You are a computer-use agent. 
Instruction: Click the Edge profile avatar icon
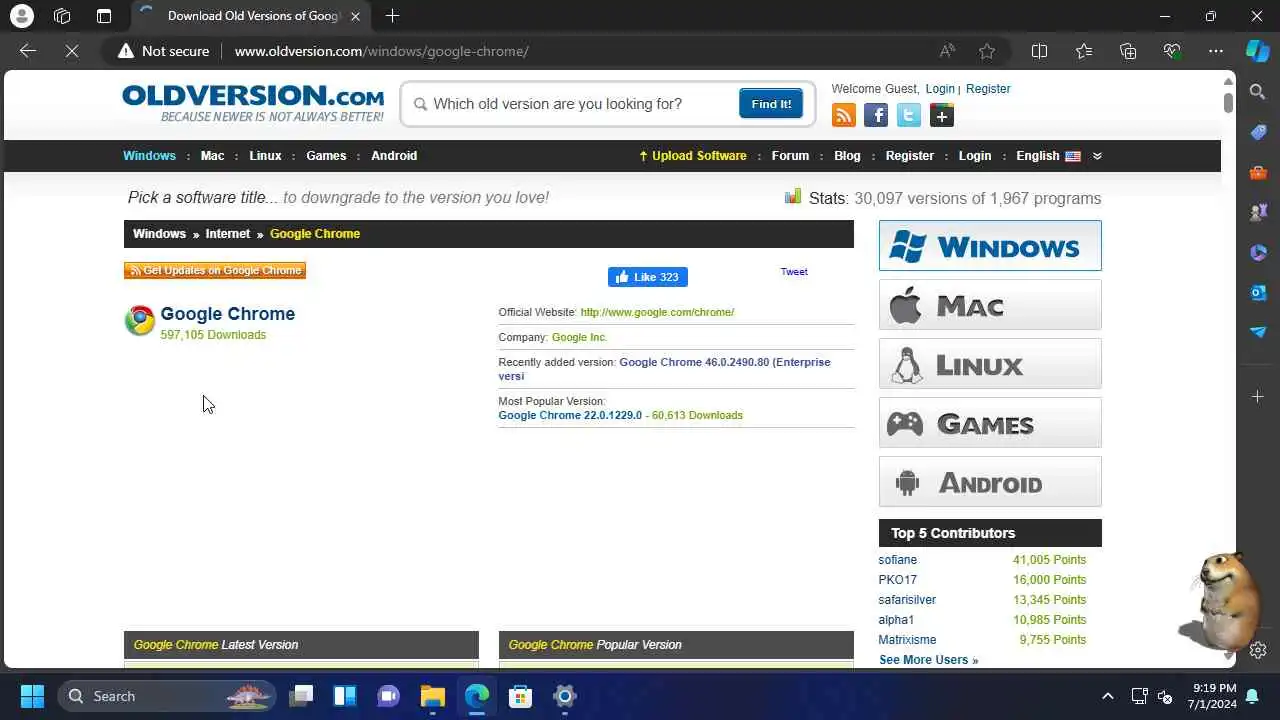[x=21, y=16]
